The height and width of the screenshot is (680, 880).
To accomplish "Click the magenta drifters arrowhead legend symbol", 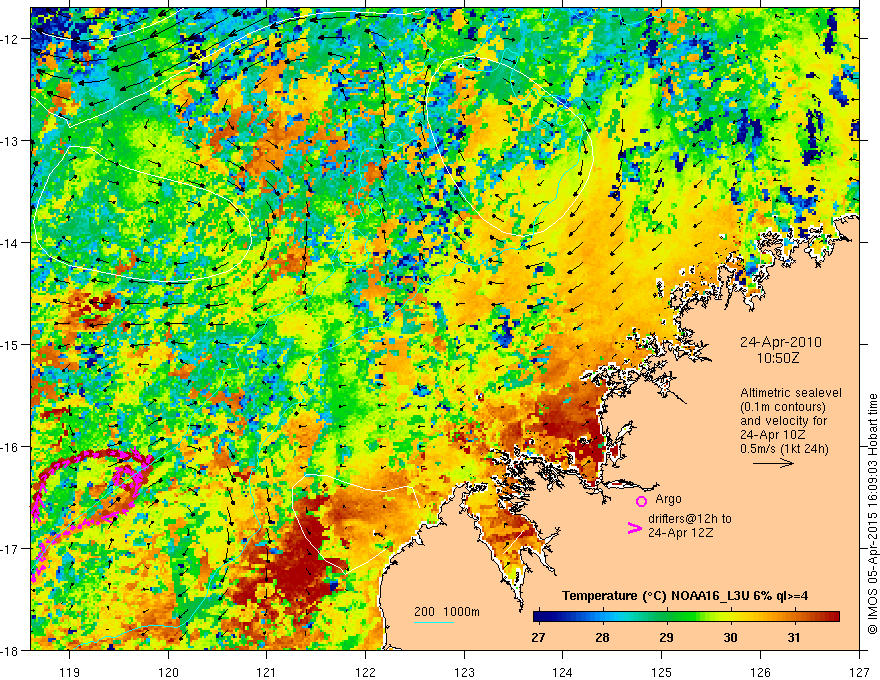I will (634, 528).
